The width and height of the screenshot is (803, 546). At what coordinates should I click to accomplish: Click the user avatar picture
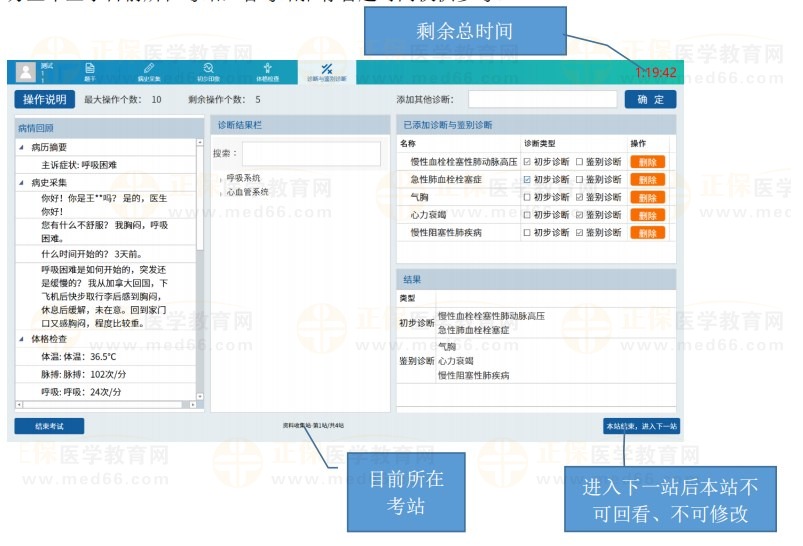26,72
